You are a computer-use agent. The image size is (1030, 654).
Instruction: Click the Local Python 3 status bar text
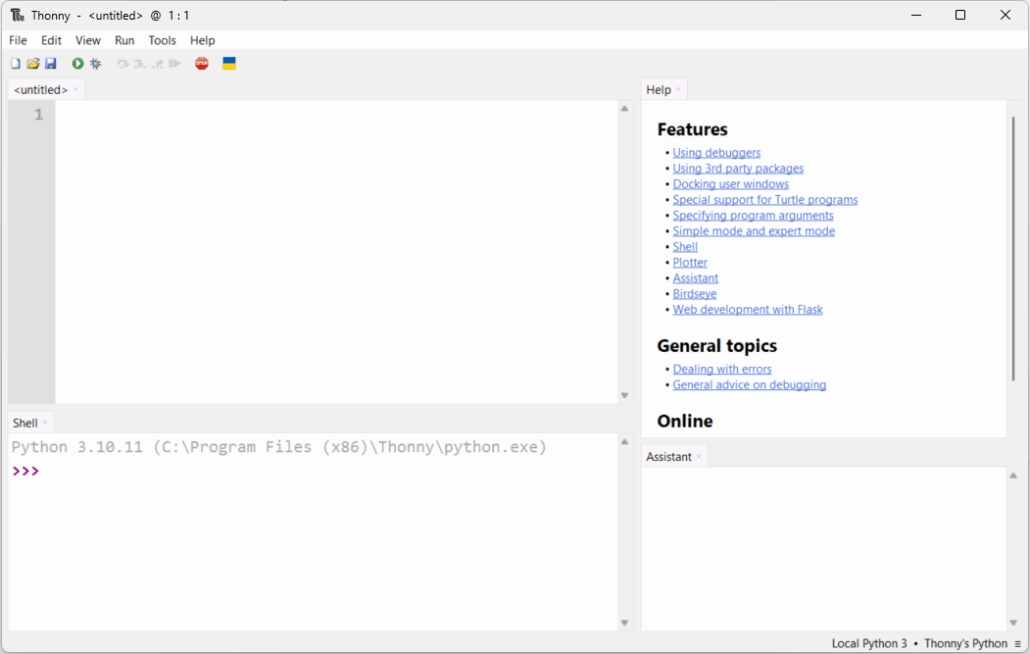(869, 643)
